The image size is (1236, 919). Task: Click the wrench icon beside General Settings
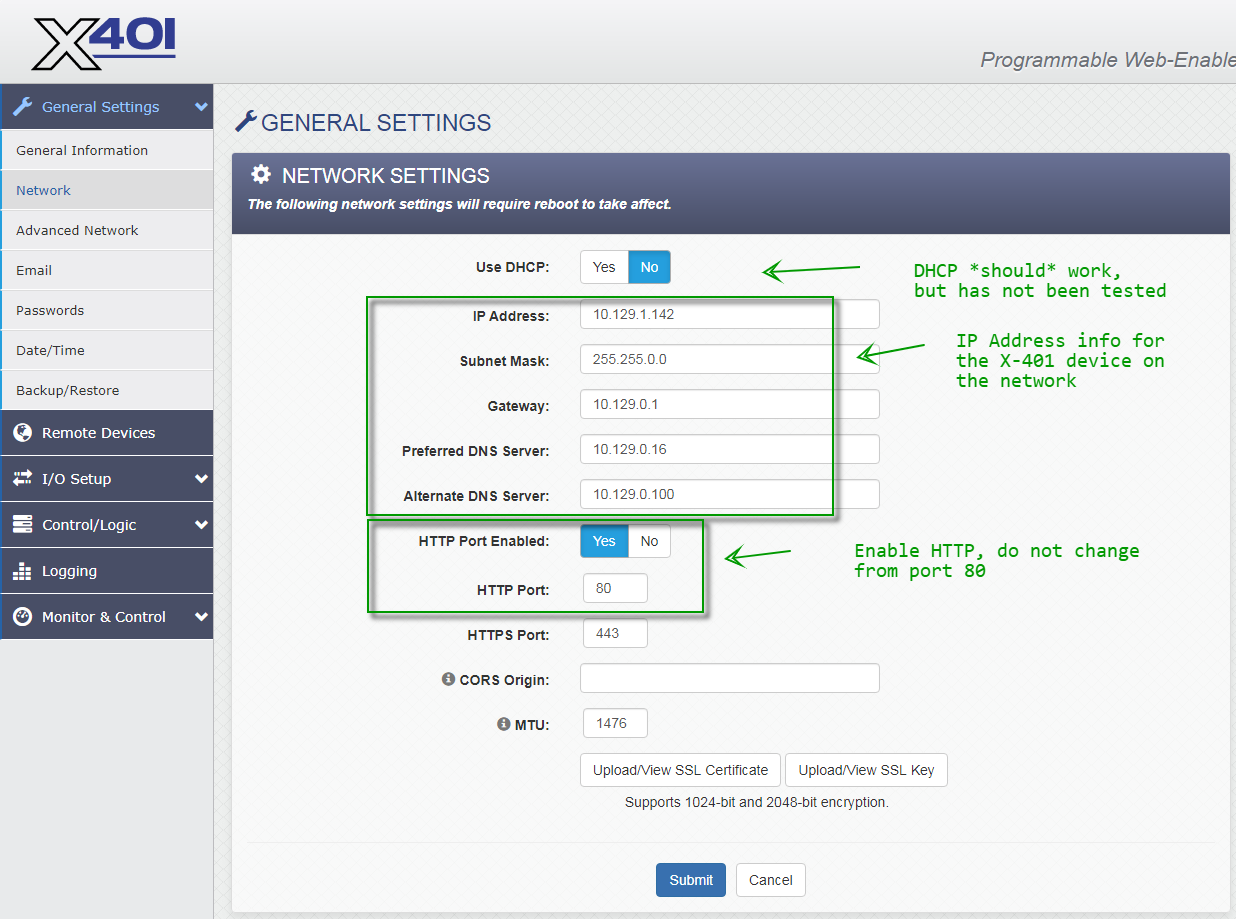pyautogui.click(x=23, y=107)
